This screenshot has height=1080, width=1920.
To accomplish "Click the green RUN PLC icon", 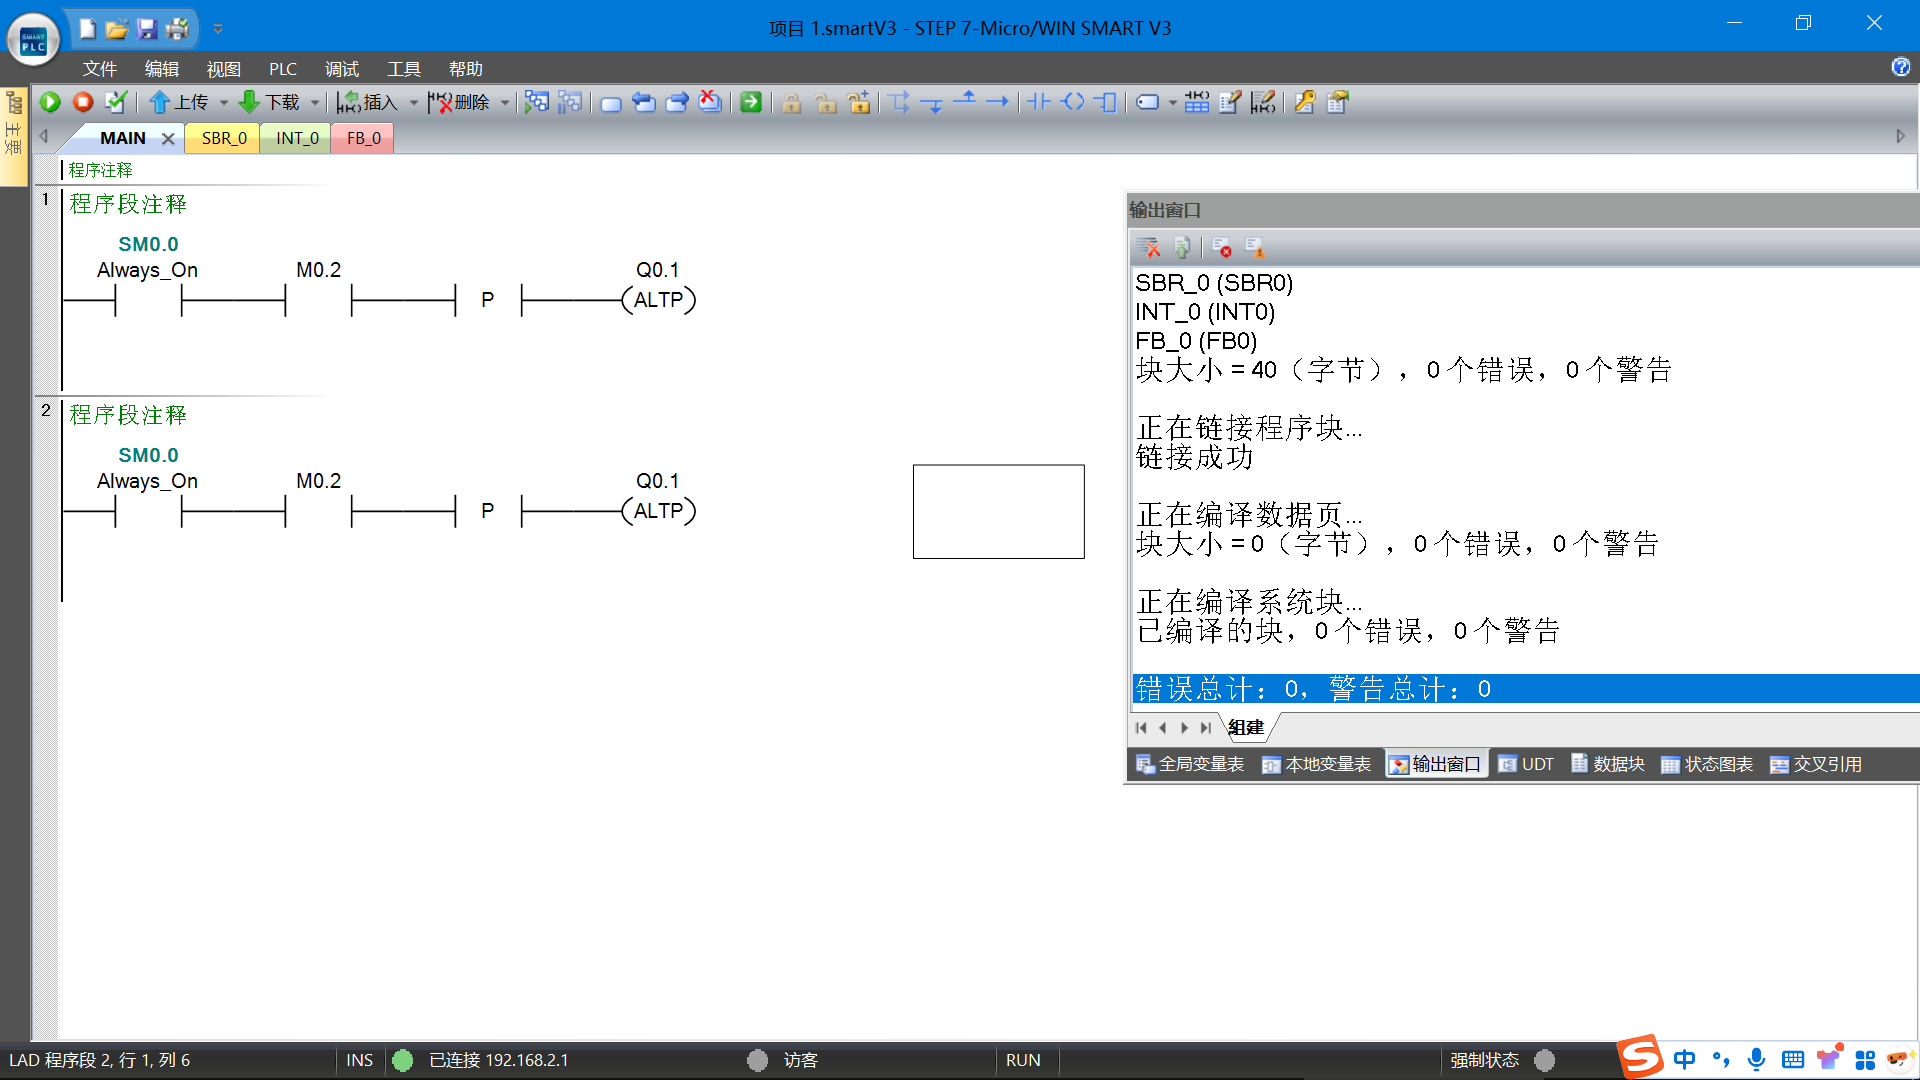I will pos(50,102).
